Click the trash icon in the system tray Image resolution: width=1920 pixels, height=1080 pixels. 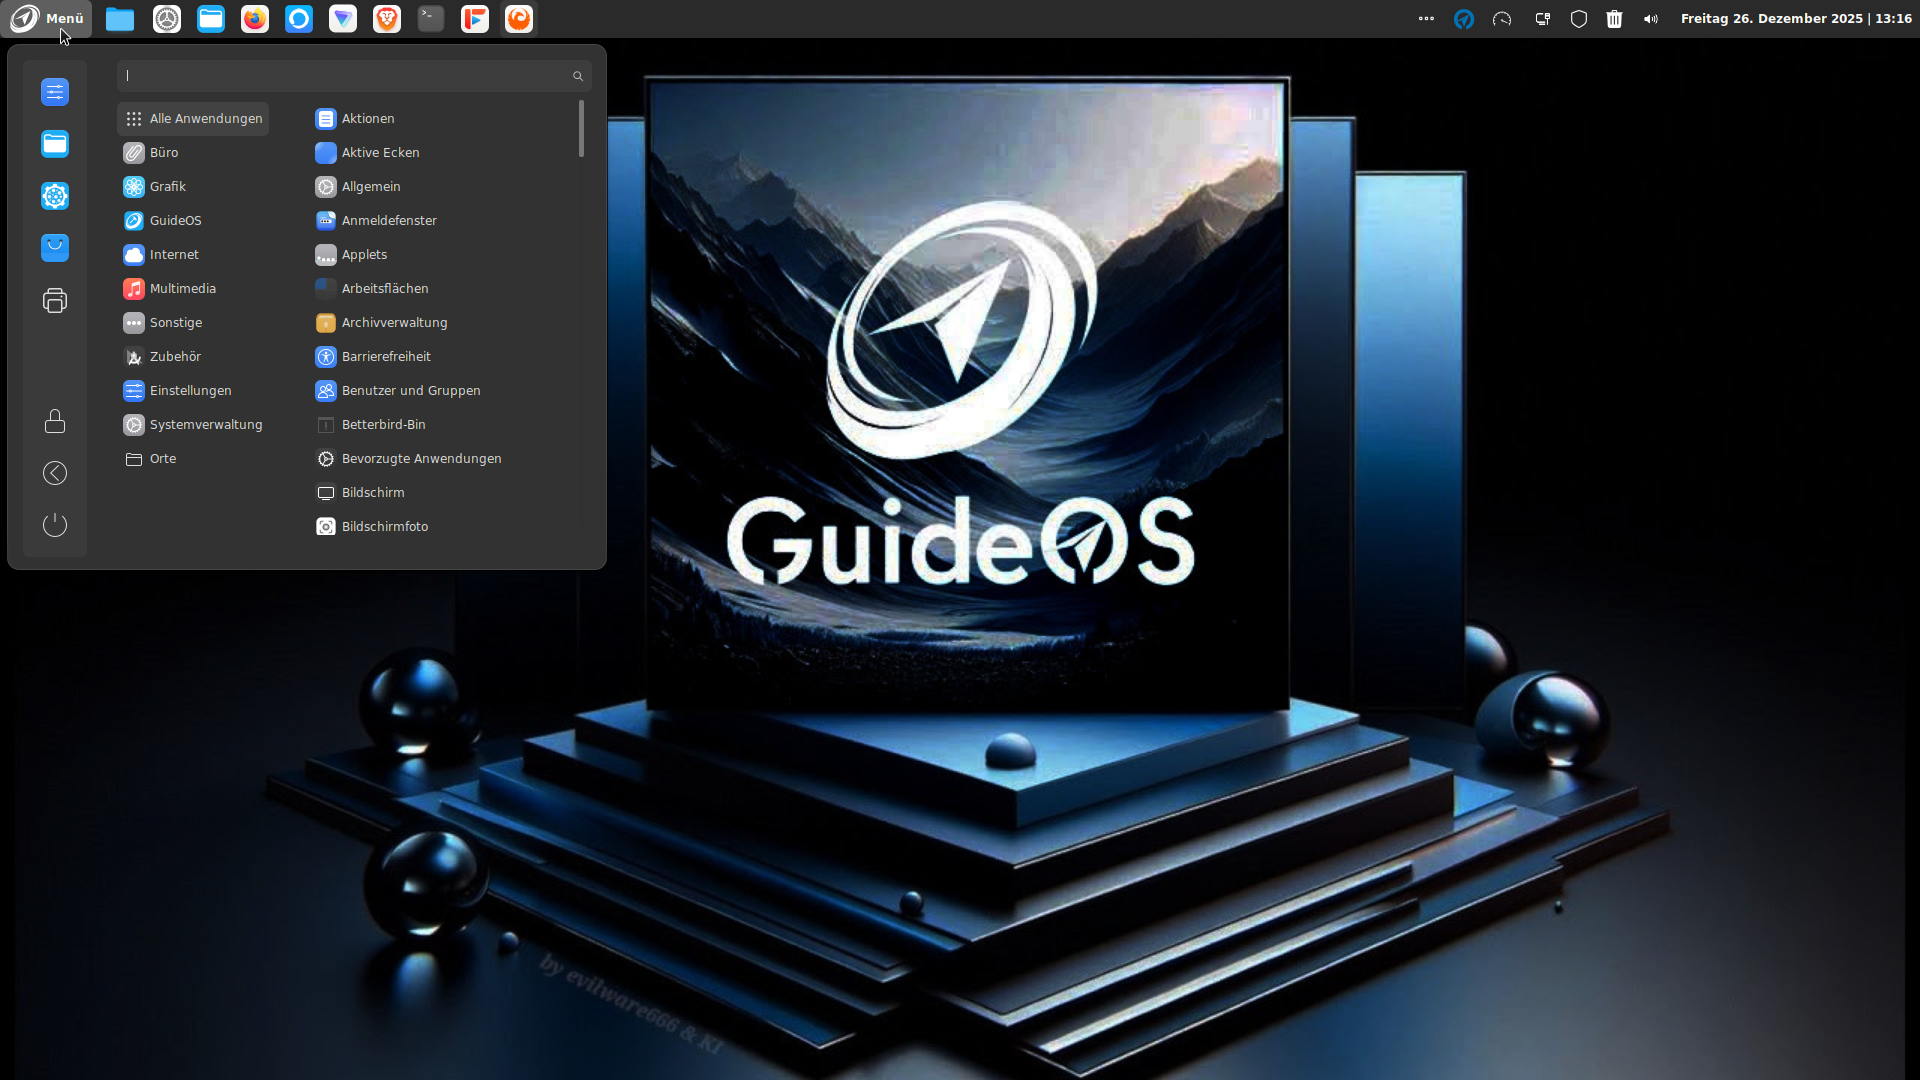tap(1614, 19)
